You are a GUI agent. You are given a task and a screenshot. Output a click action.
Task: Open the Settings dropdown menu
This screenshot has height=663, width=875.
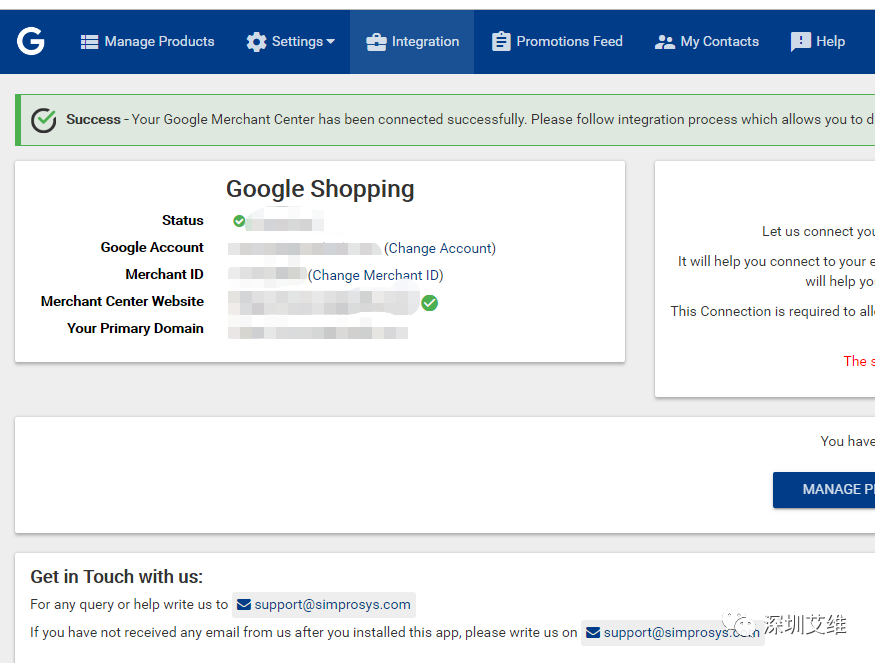click(291, 41)
